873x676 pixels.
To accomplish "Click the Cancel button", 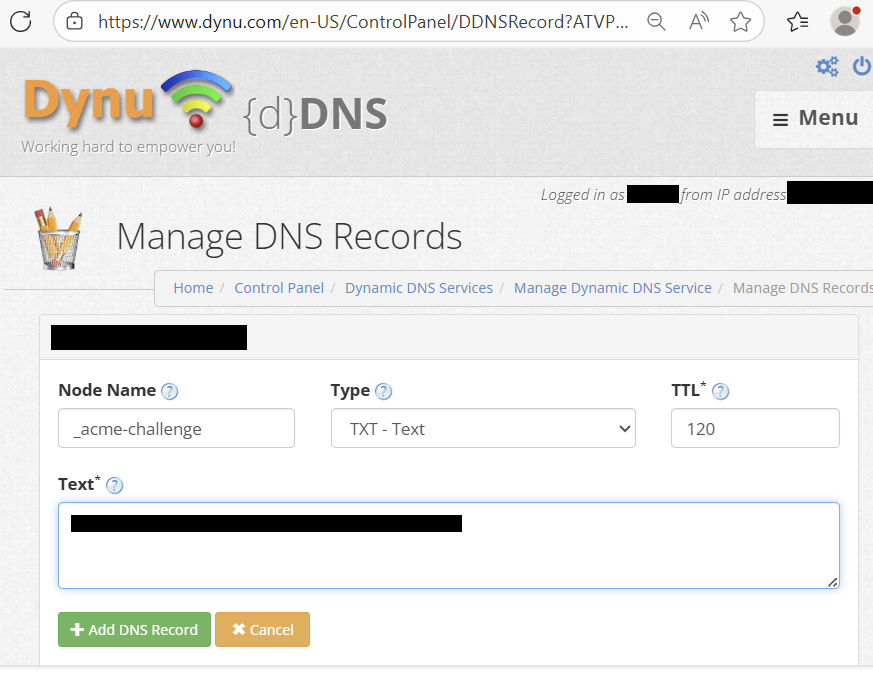I will point(262,630).
